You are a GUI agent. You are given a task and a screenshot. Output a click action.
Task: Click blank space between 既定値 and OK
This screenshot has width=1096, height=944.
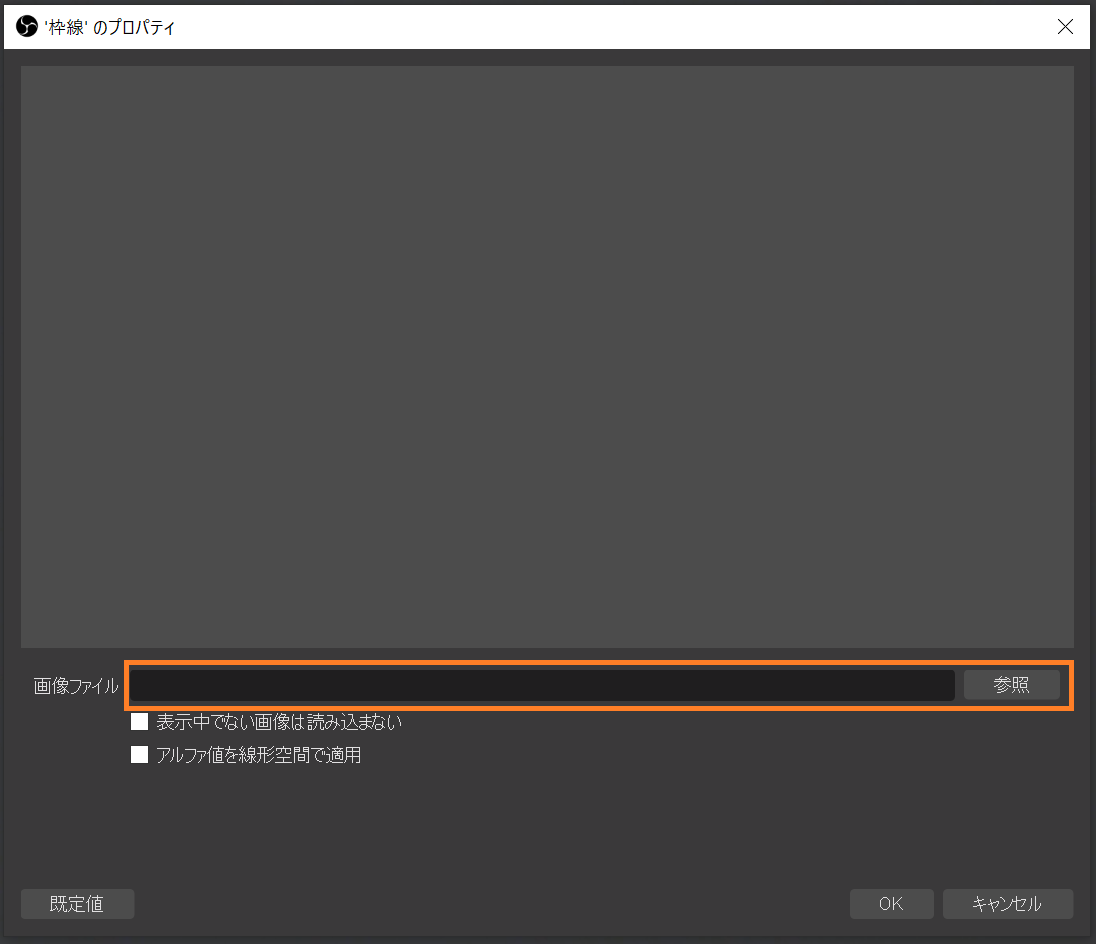491,903
